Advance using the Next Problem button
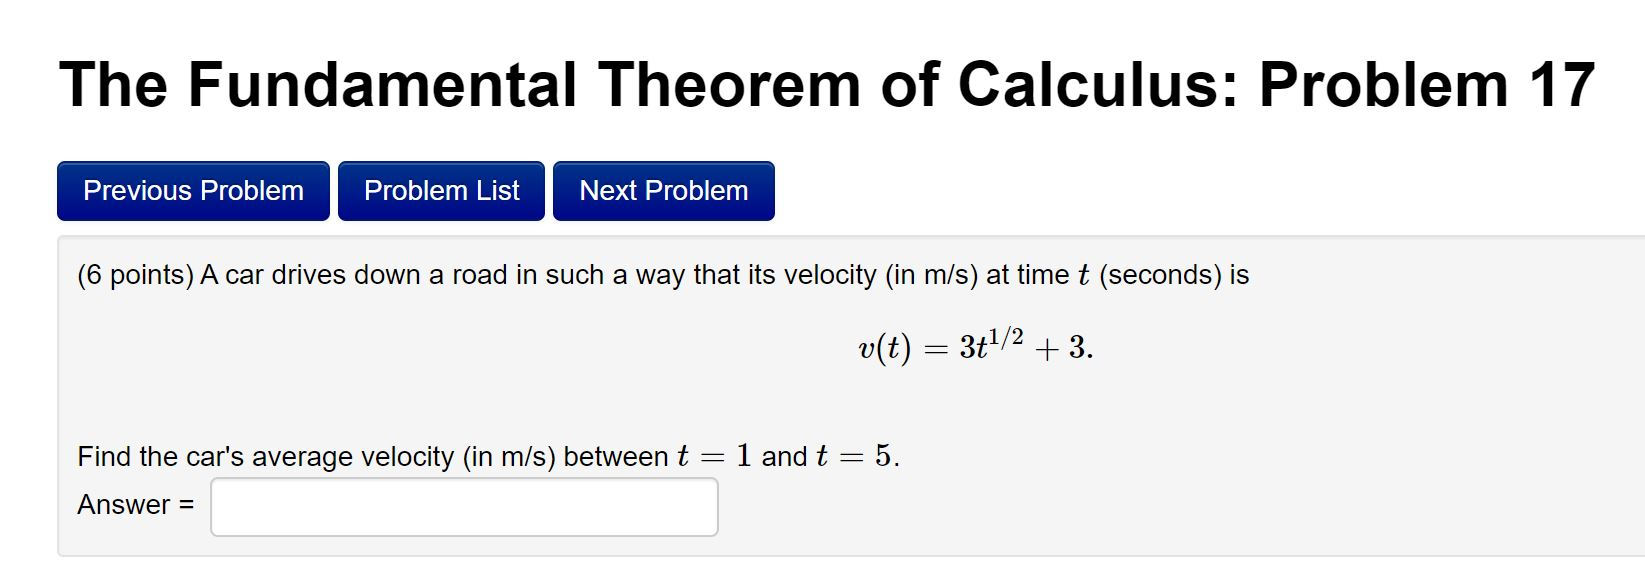Screen dimensions: 1645x582 663,190
